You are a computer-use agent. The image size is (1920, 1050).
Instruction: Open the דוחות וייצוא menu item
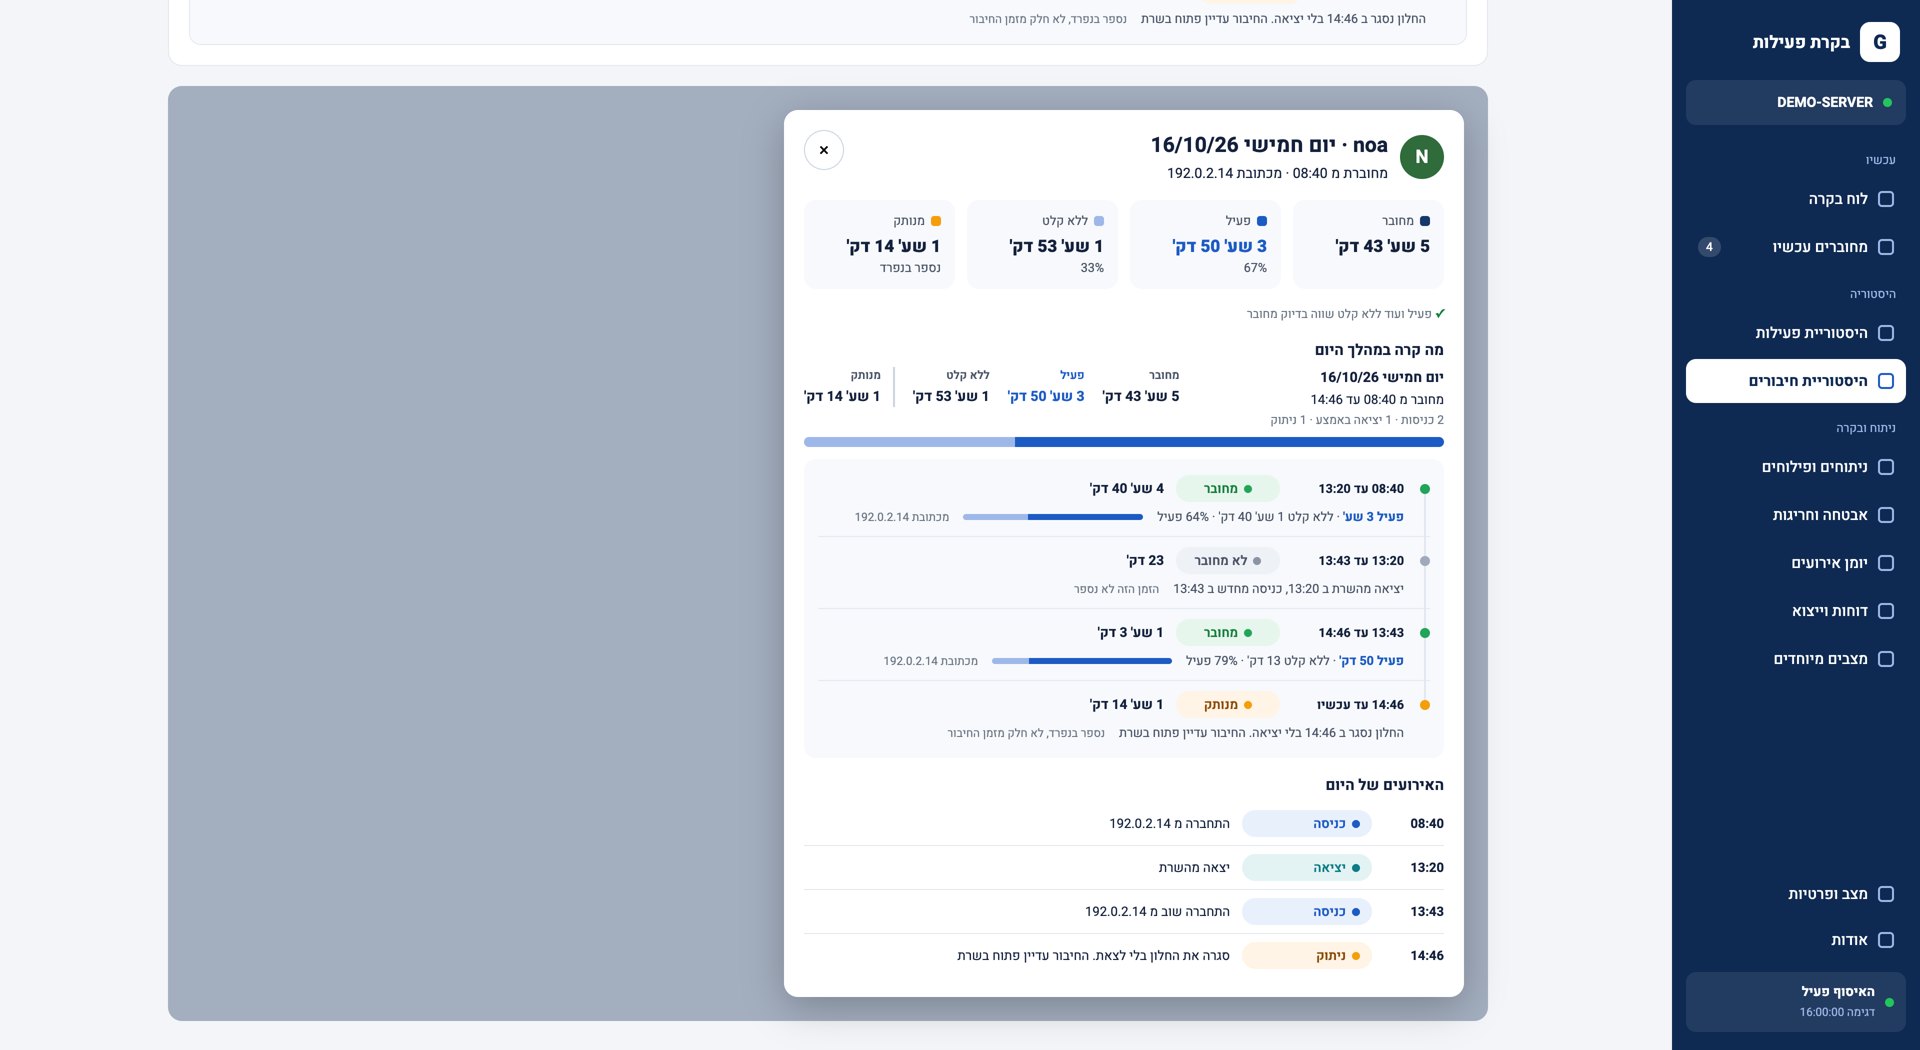click(x=1795, y=611)
